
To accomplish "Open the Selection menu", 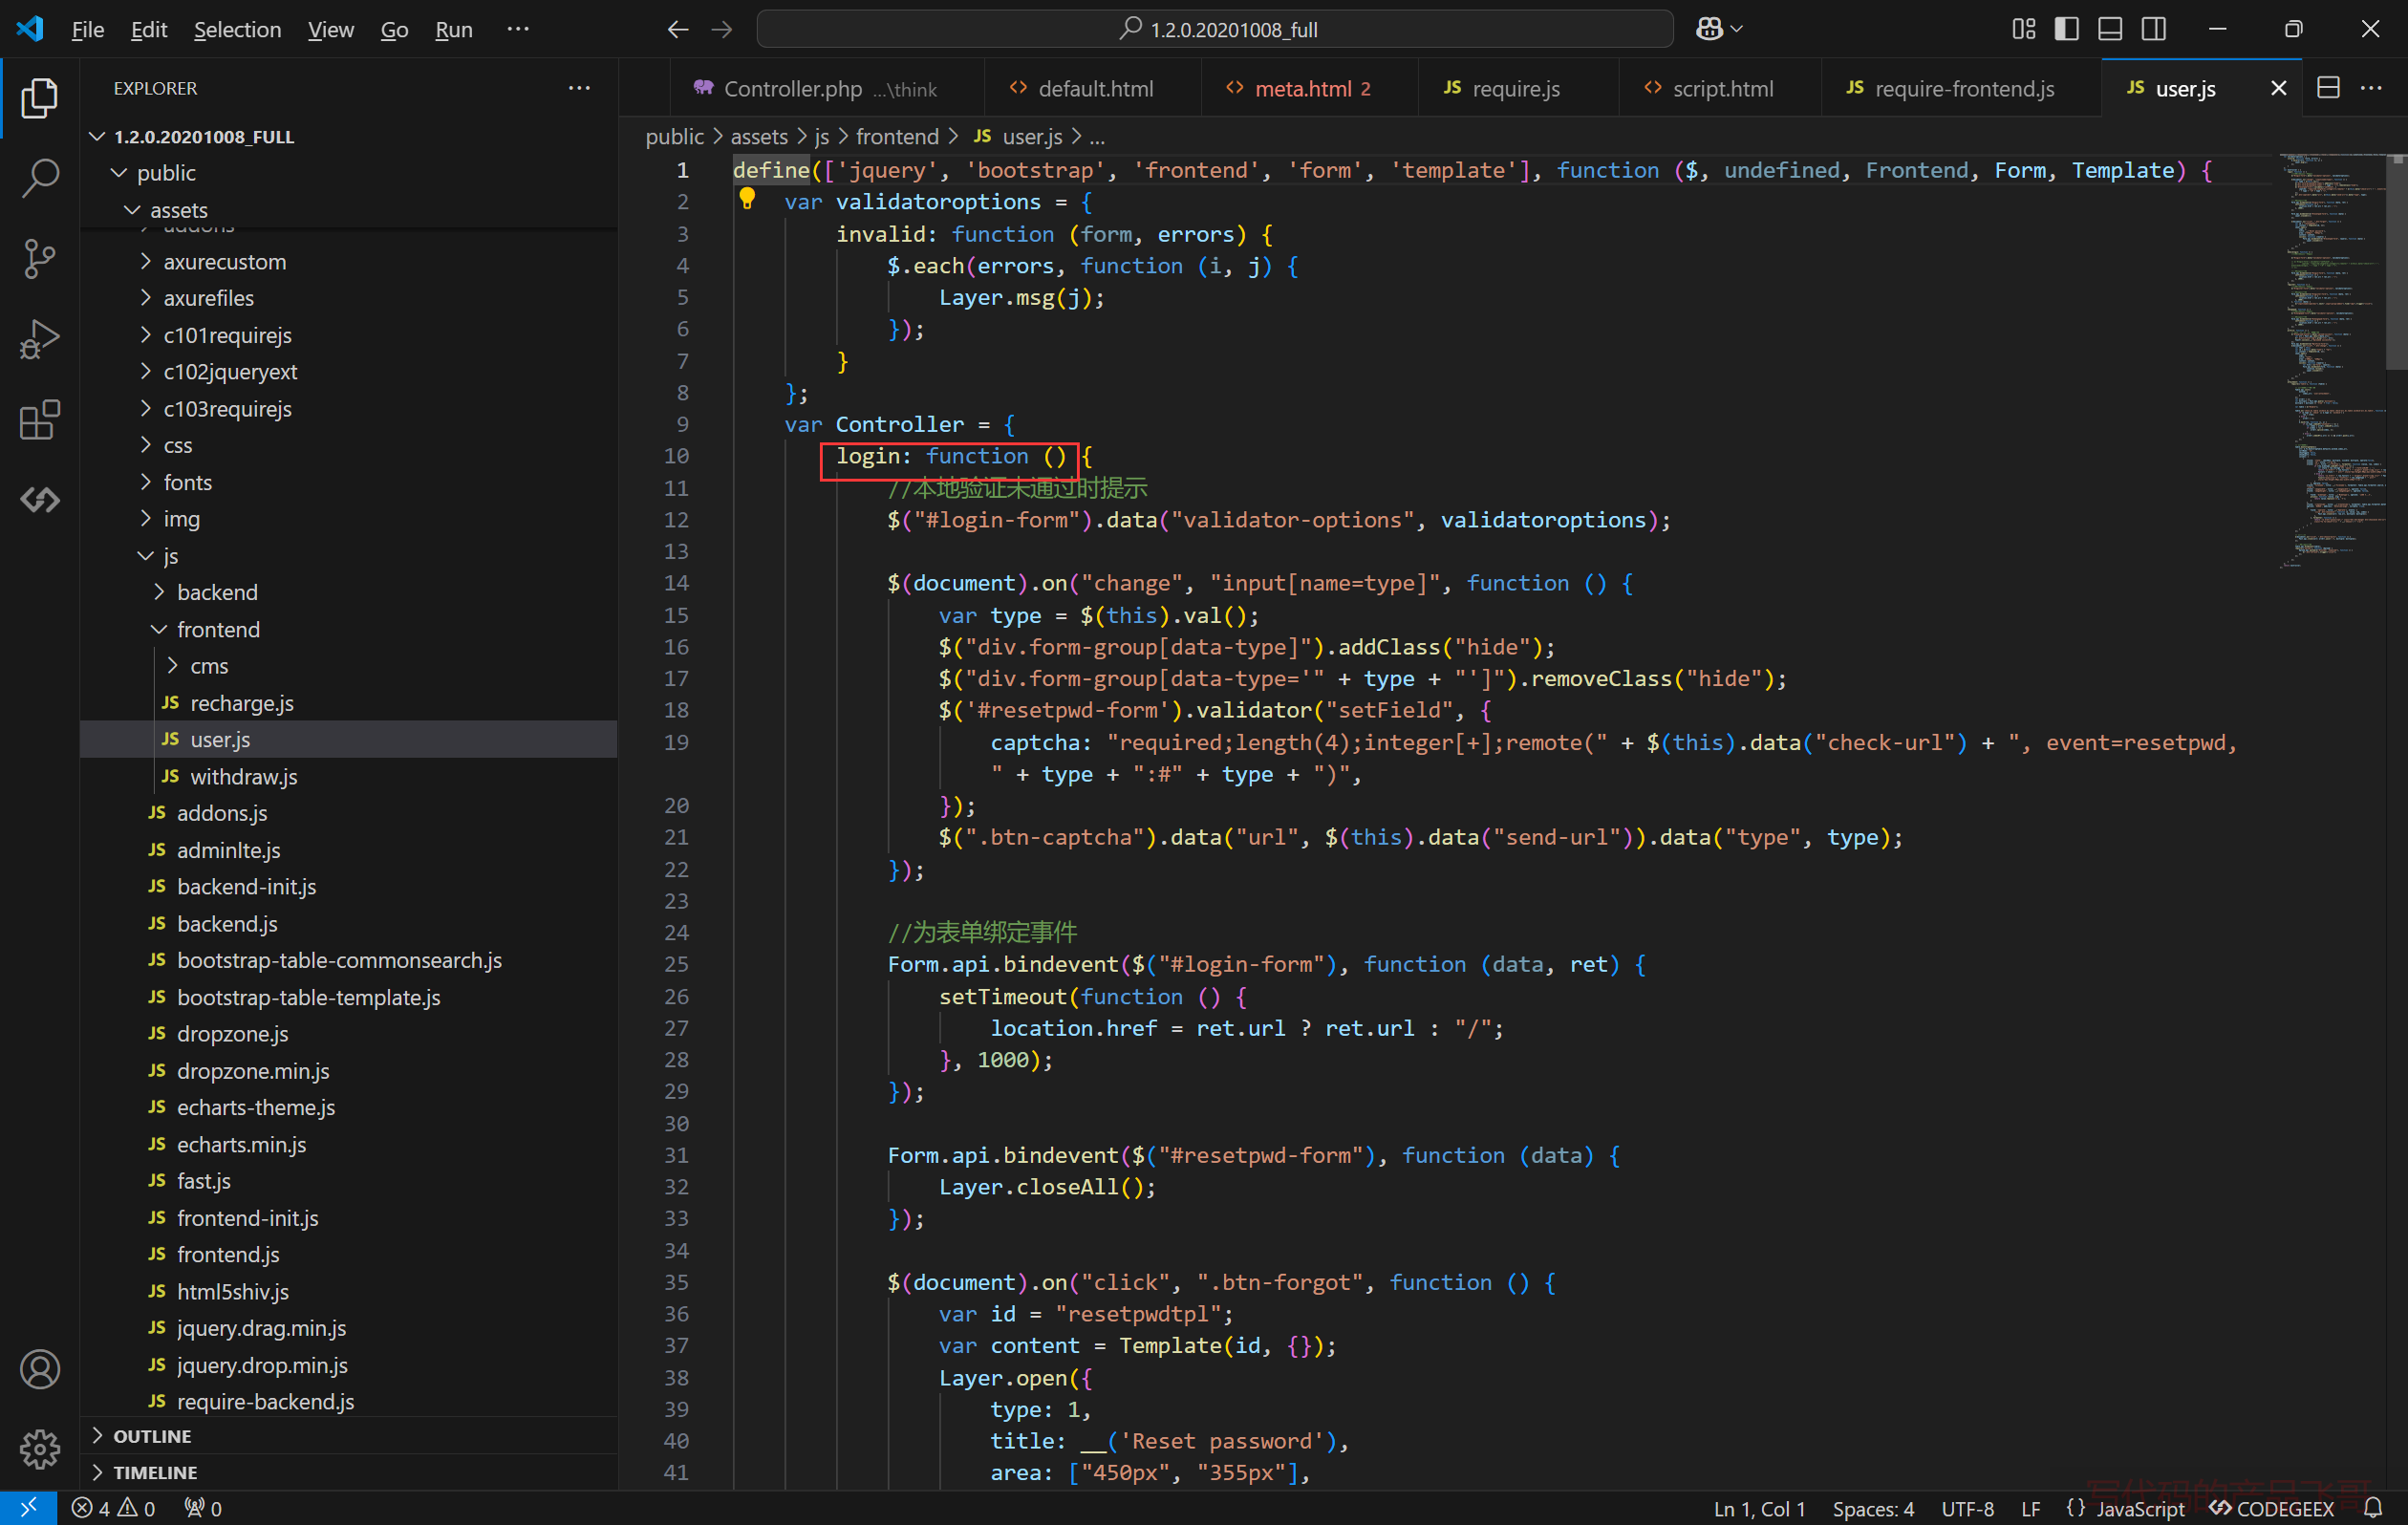I will [x=237, y=29].
